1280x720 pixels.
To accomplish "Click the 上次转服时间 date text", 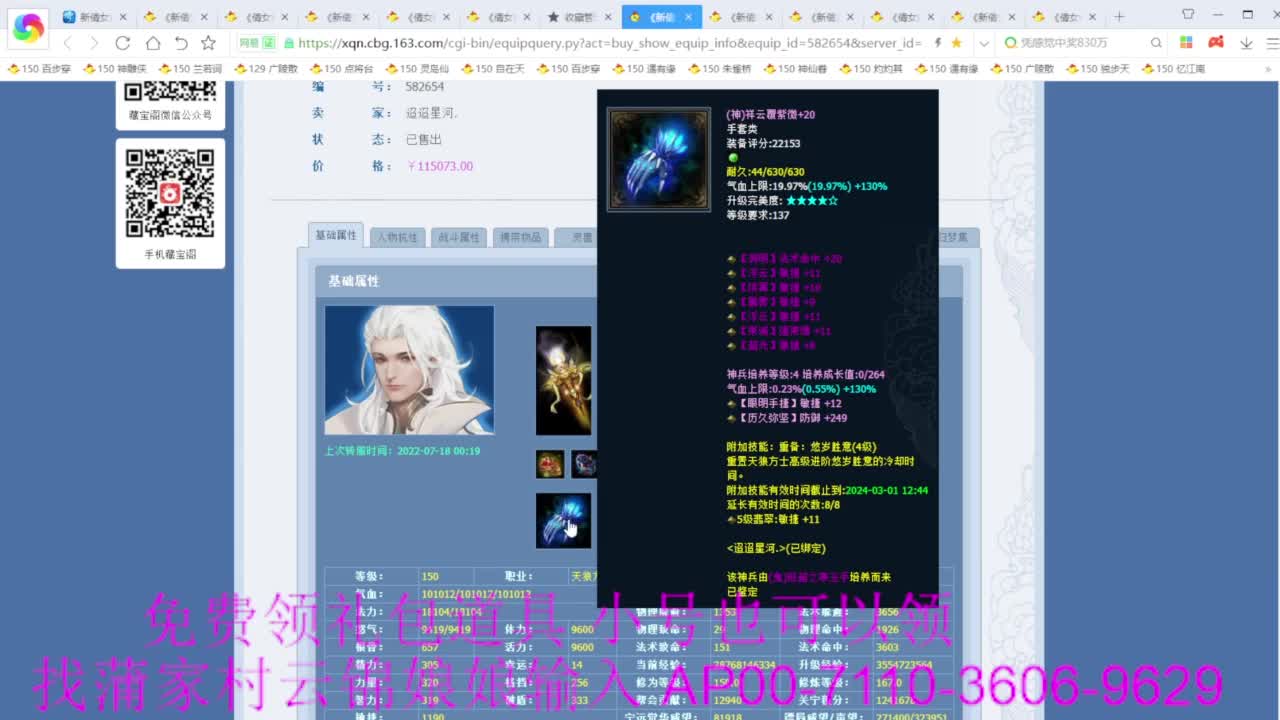I will (x=402, y=451).
